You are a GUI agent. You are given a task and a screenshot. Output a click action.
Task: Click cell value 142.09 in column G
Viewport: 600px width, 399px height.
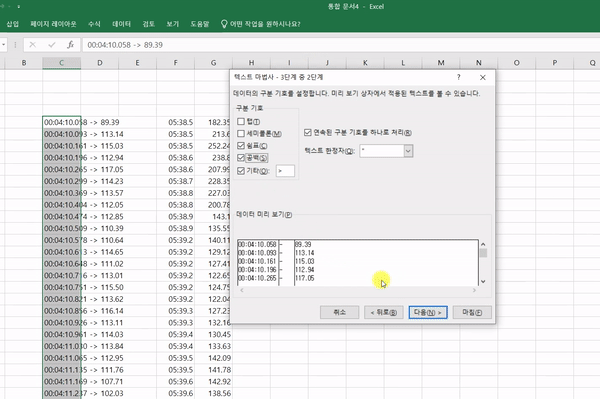click(214, 358)
